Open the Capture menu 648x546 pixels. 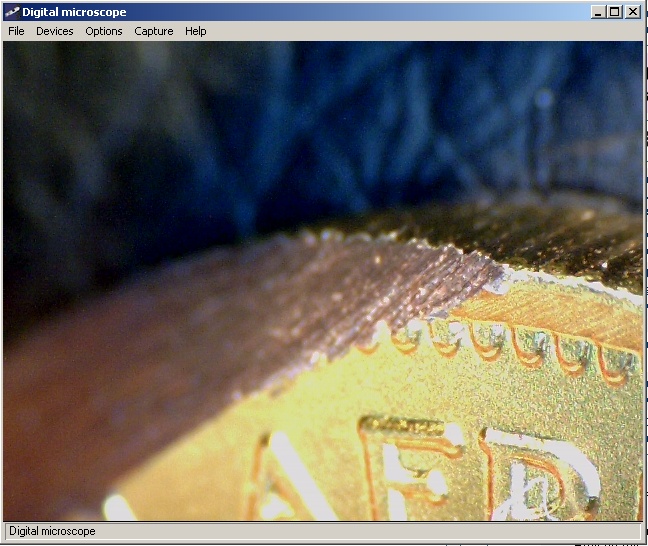point(154,31)
